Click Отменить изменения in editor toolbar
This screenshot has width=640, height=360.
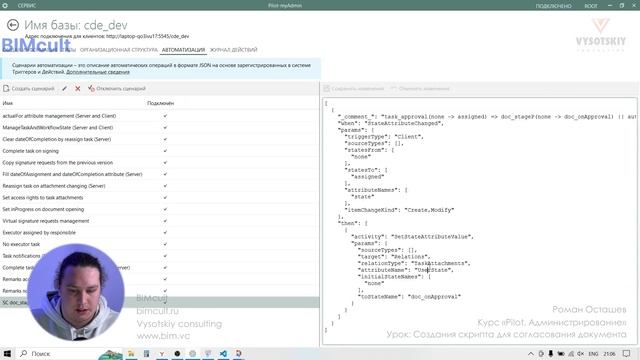[x=420, y=89]
